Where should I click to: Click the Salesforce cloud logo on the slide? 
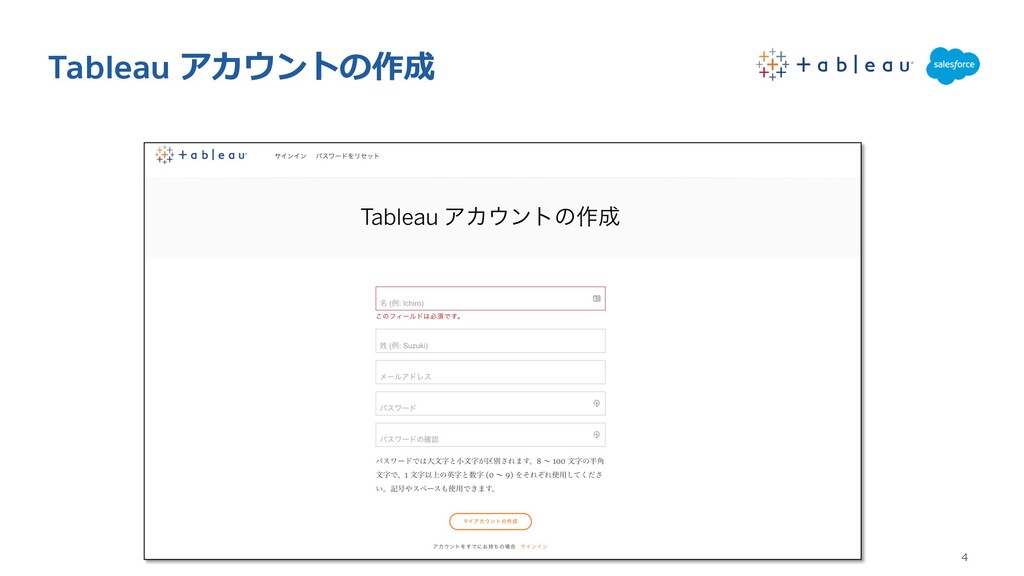coord(953,65)
